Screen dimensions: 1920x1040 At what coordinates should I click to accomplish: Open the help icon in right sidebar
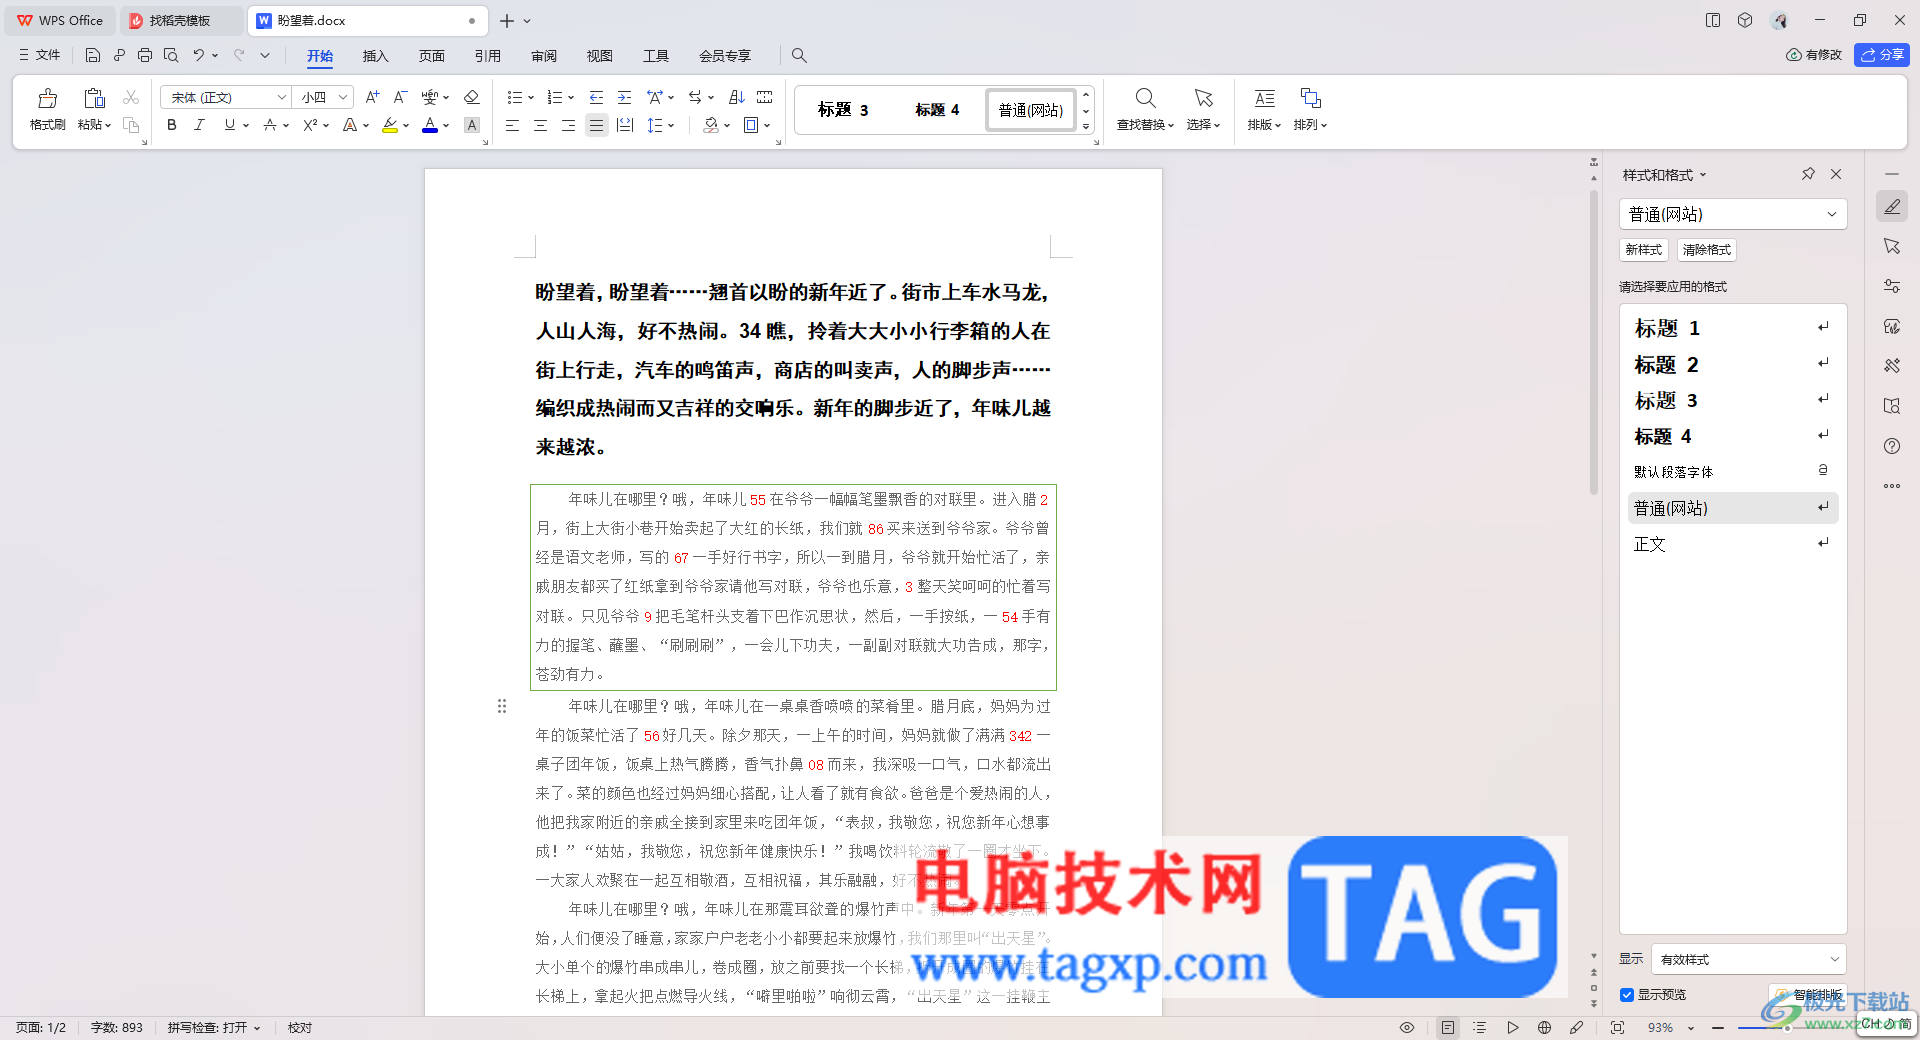pos(1891,446)
